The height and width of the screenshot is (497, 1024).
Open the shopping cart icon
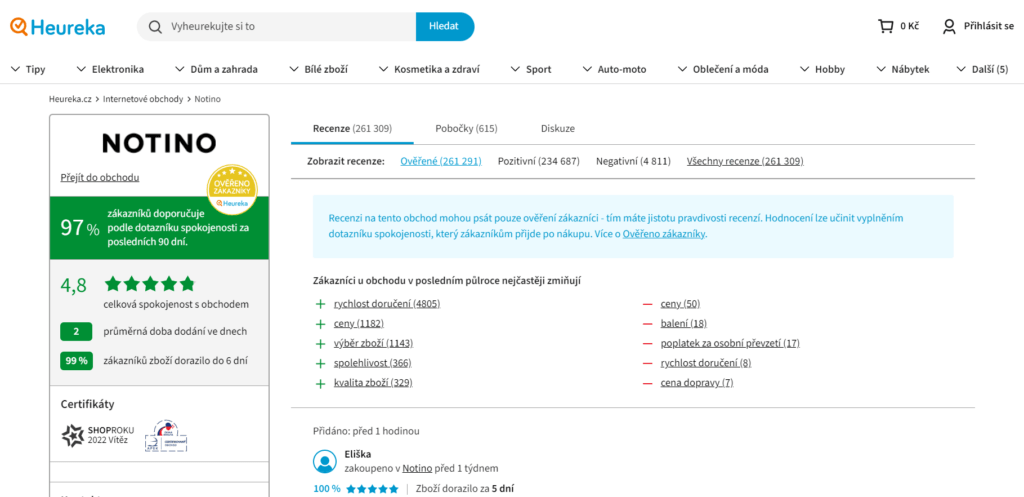coord(885,26)
